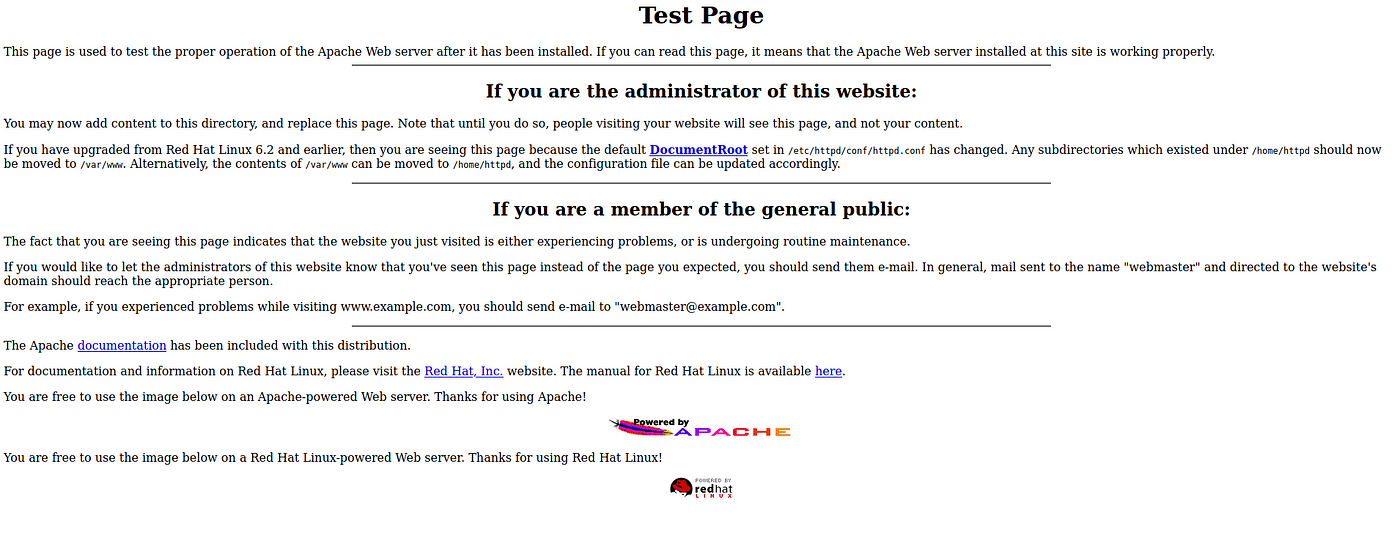This screenshot has height=549, width=1400.
Task: Click the 'webmaster@example.com' text
Action: click(697, 307)
